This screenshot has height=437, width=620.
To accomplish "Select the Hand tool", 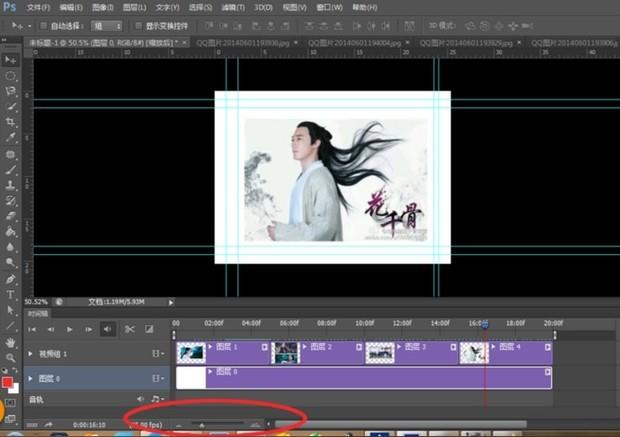I will (11, 342).
